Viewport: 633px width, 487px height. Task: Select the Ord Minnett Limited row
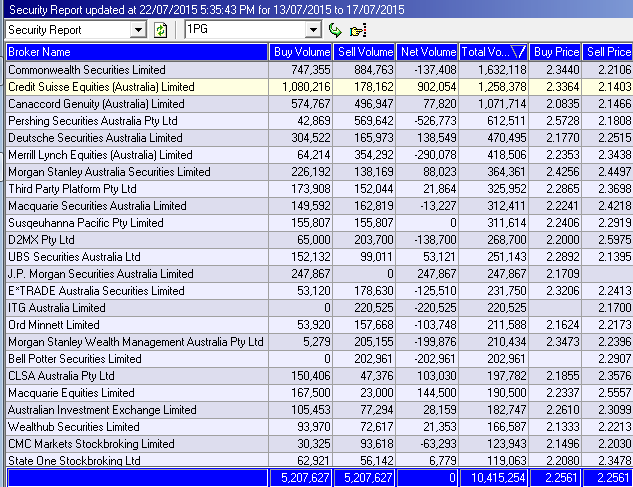(x=319, y=325)
